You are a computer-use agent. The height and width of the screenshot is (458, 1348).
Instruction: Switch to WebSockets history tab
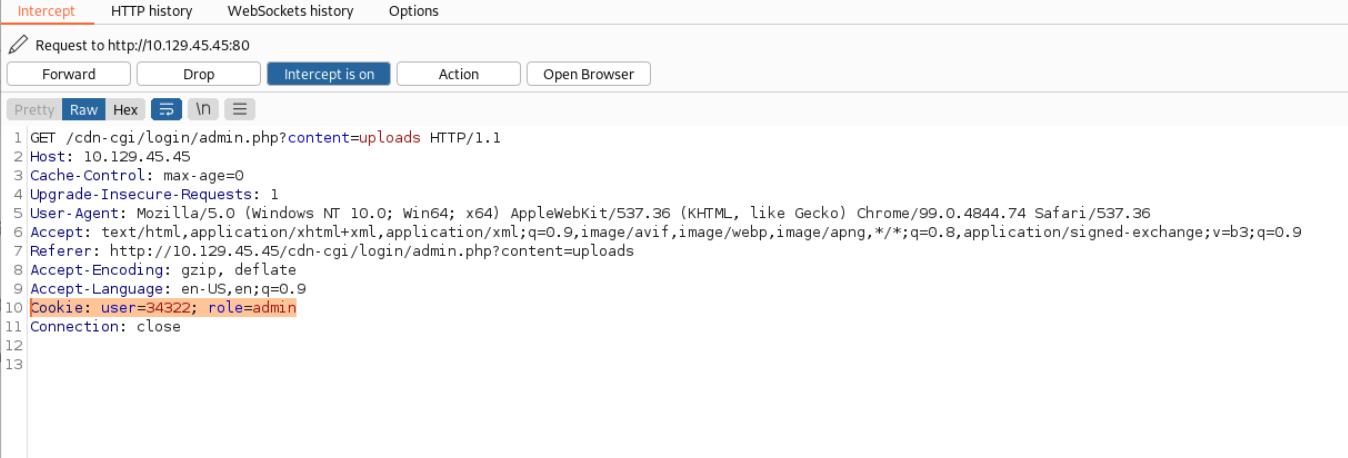coord(290,11)
